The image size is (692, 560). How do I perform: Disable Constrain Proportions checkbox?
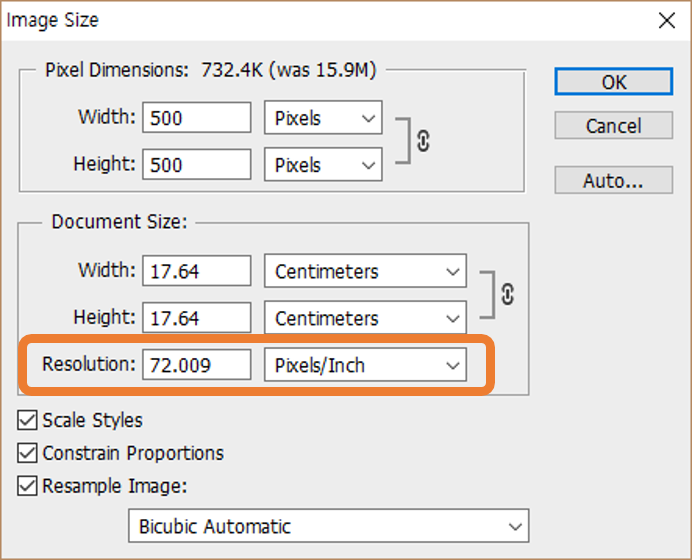point(28,453)
